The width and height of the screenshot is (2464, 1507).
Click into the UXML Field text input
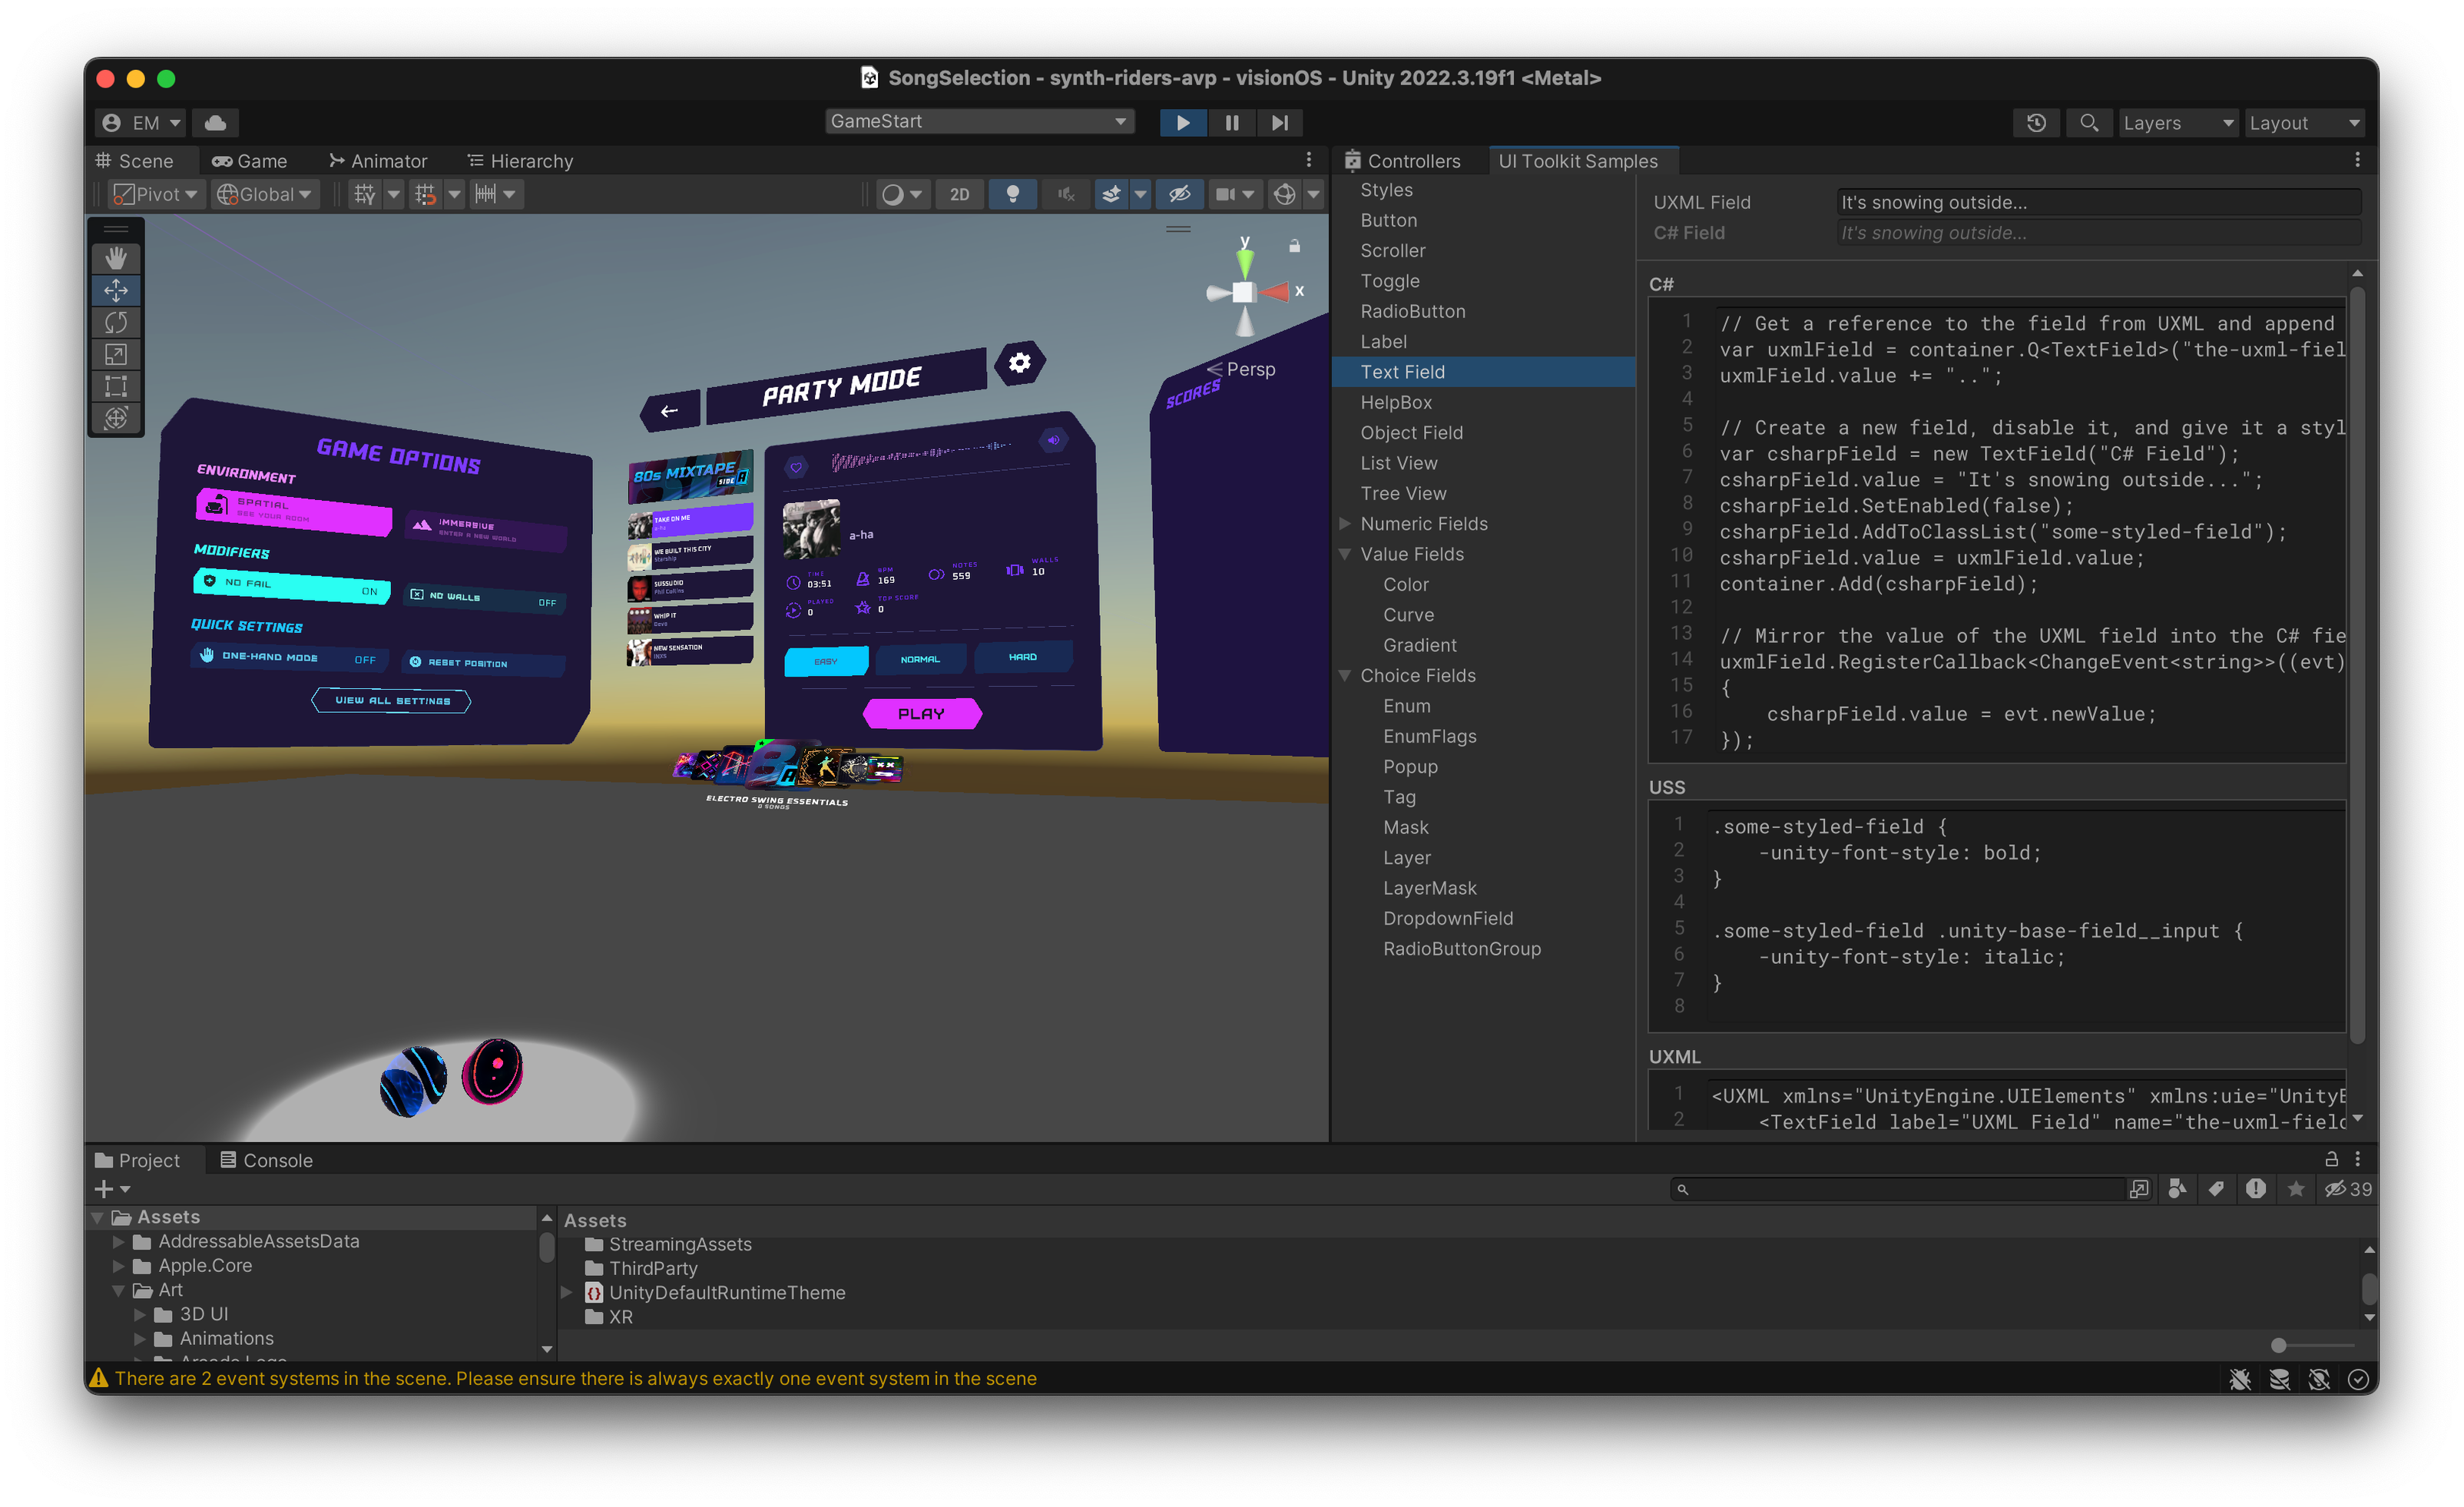click(2099, 202)
